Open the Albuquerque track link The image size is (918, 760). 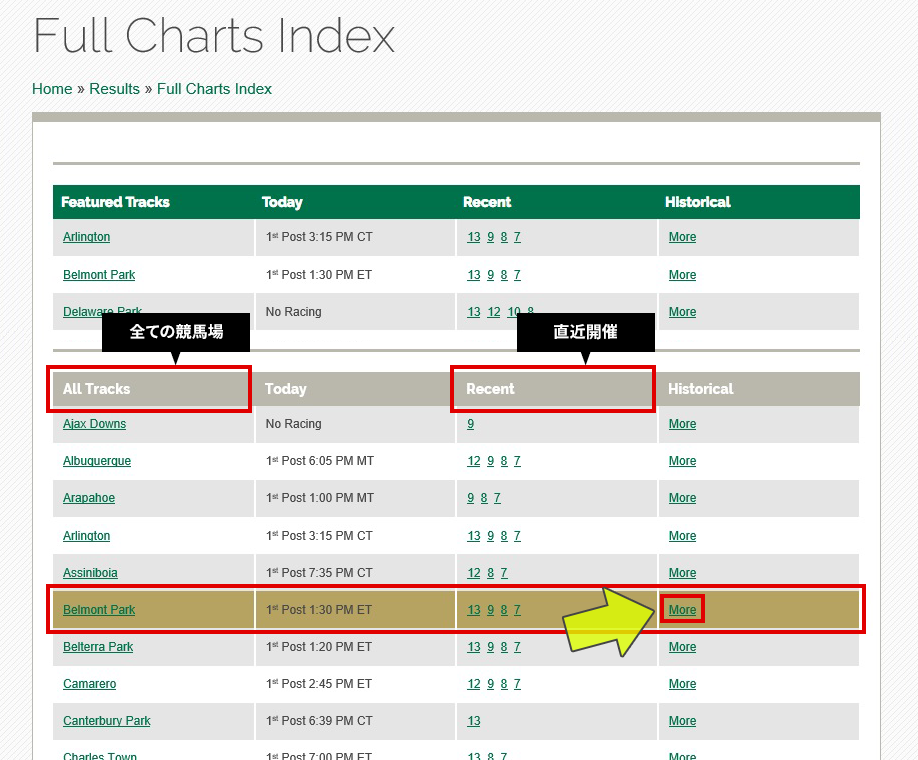click(97, 461)
